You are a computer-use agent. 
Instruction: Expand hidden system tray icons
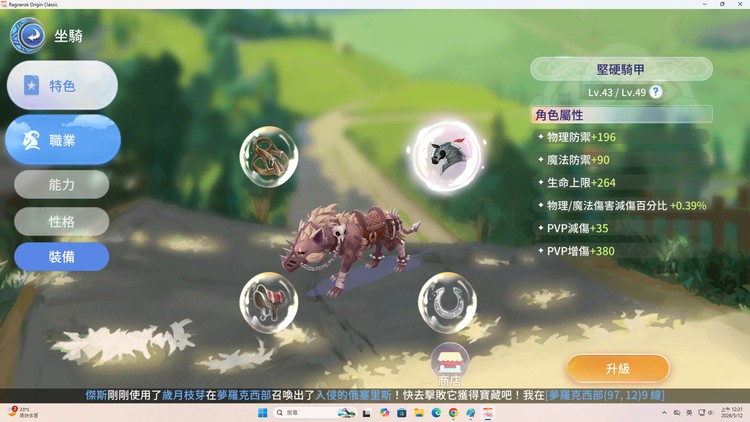click(664, 413)
